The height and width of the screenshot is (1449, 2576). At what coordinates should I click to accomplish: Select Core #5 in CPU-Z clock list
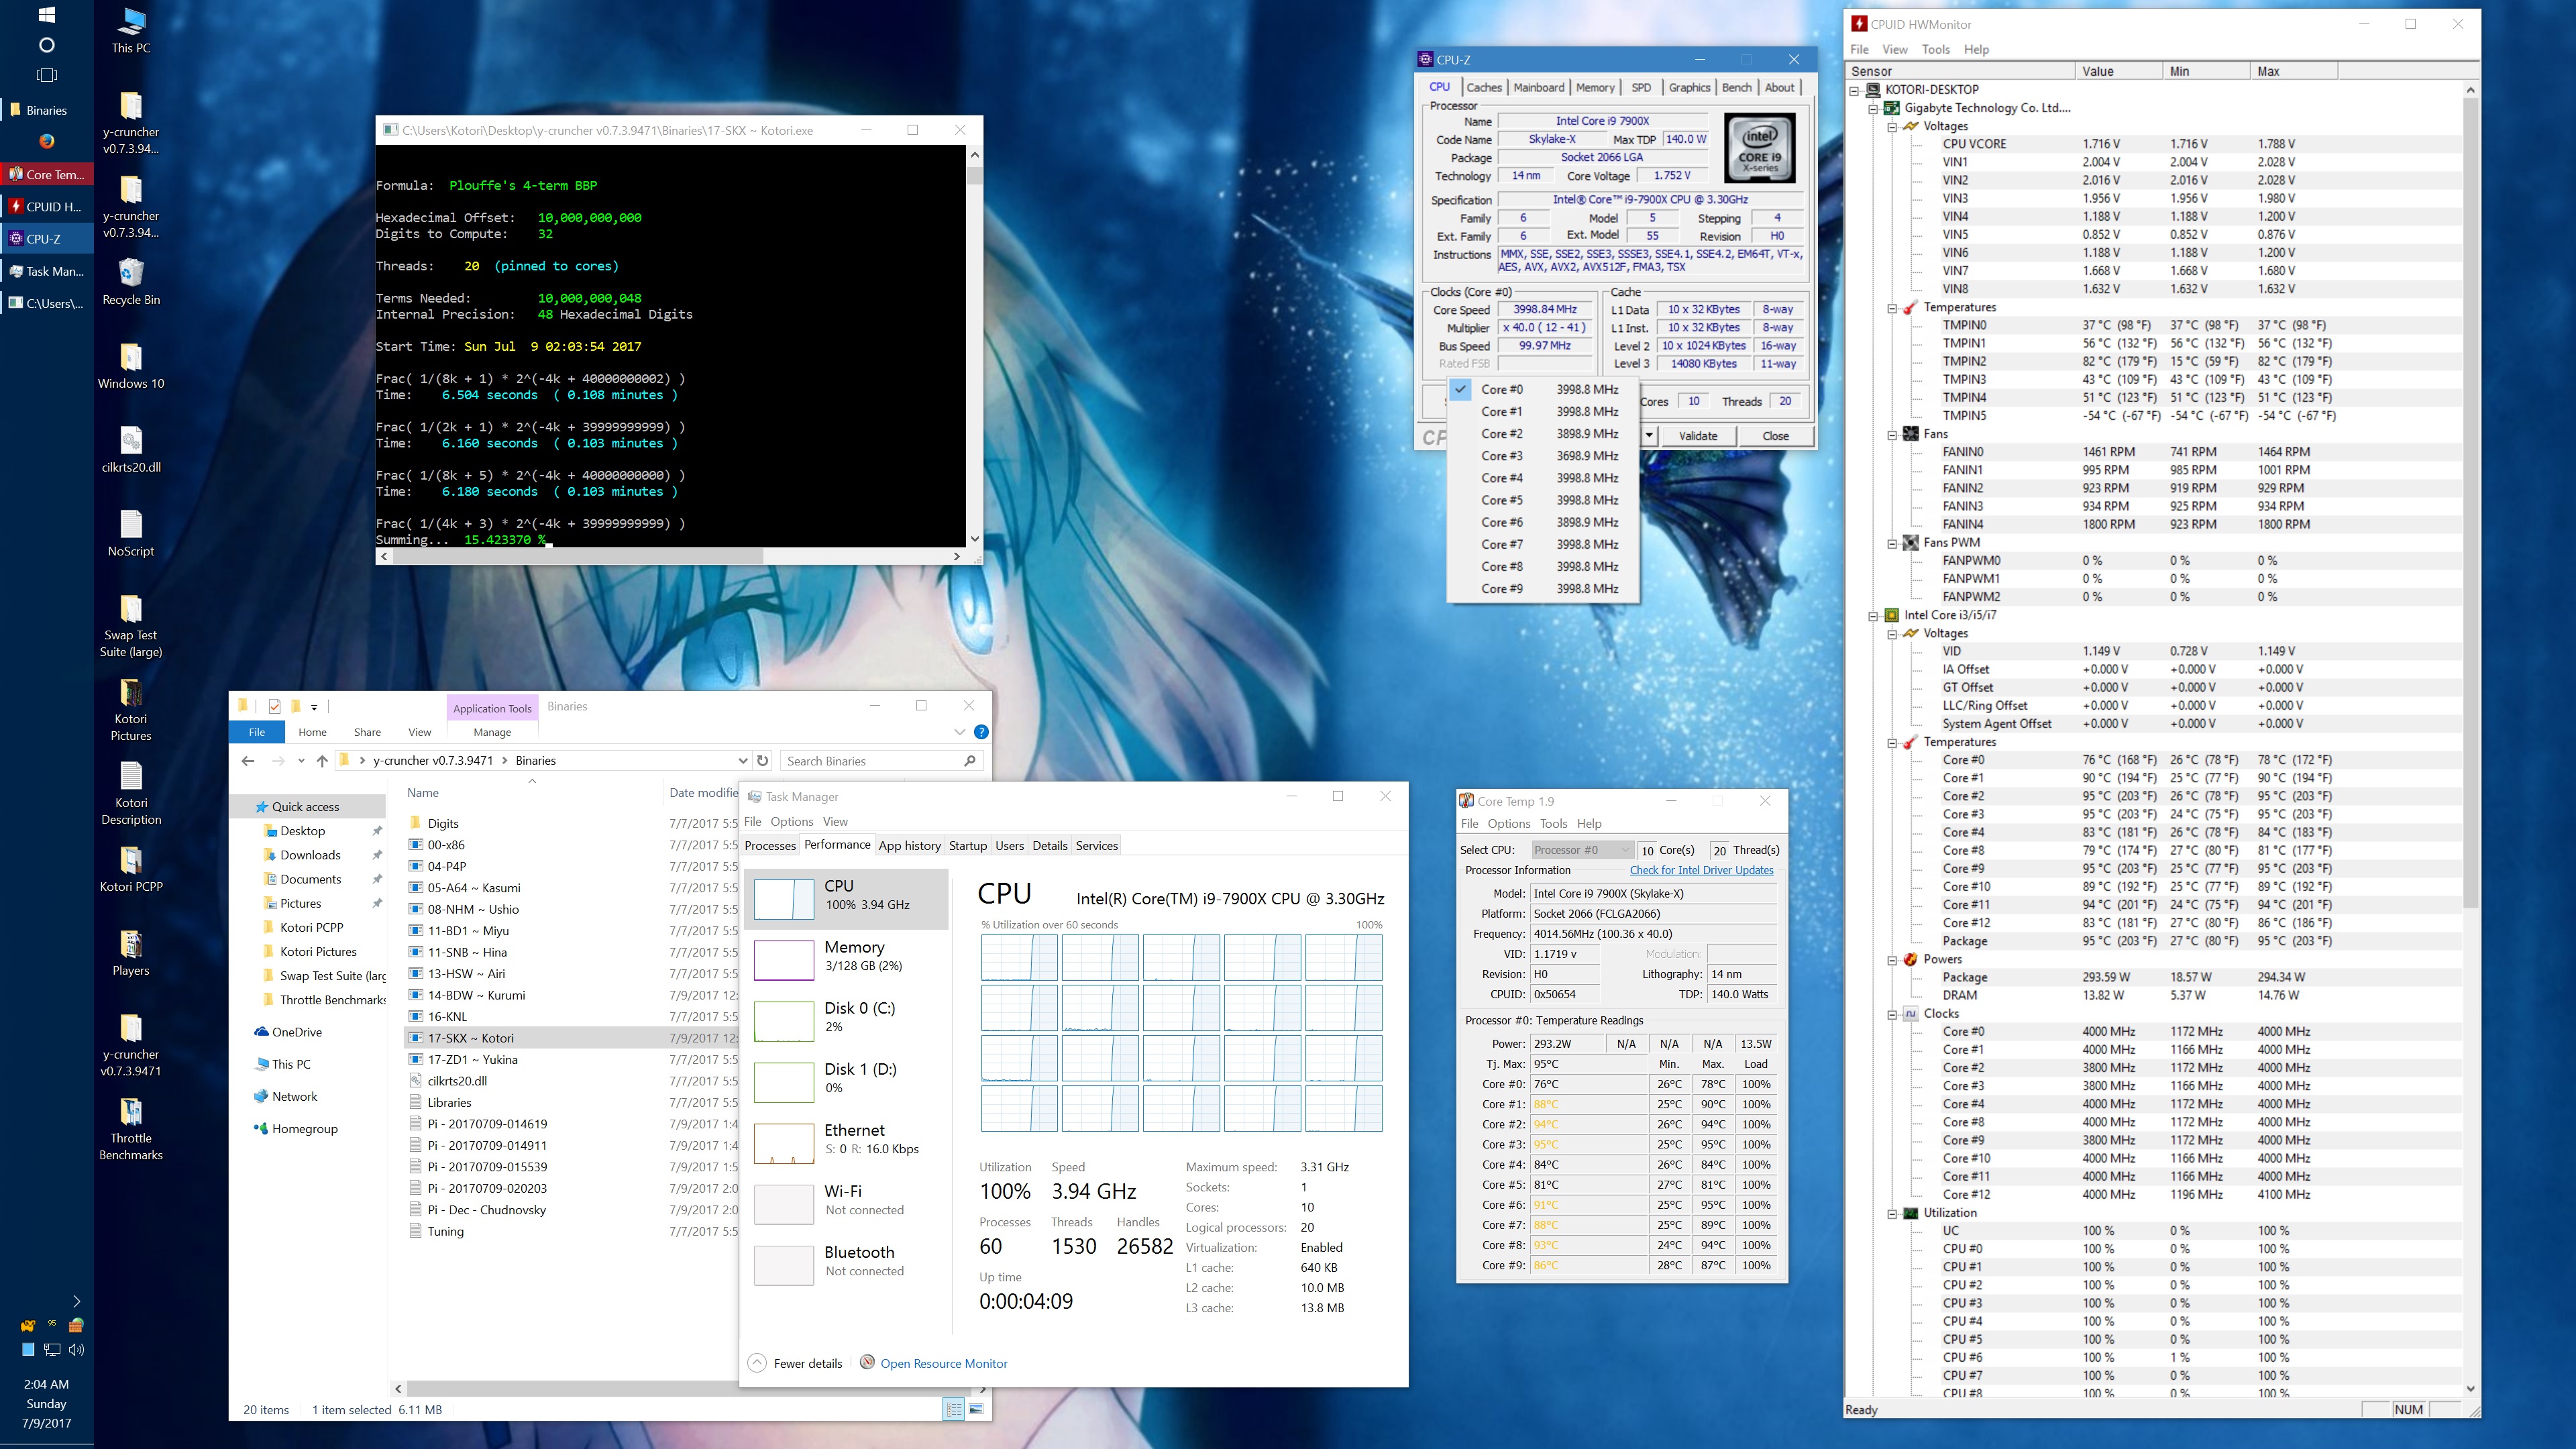(x=1501, y=500)
